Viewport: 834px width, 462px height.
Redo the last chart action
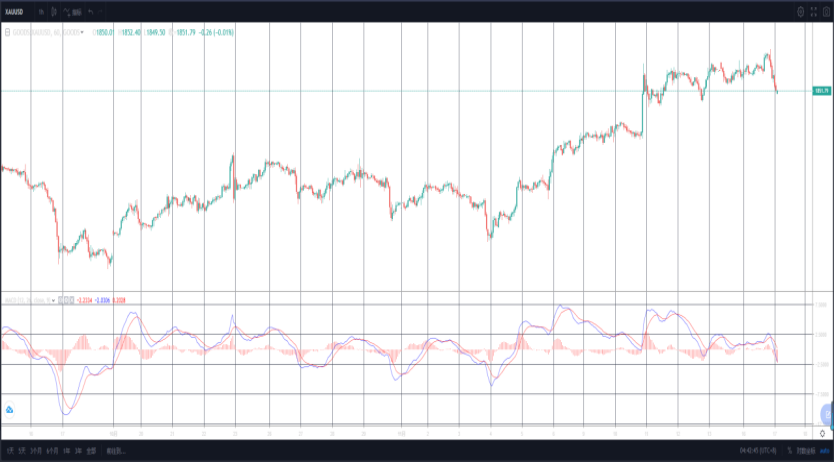tap(100, 12)
